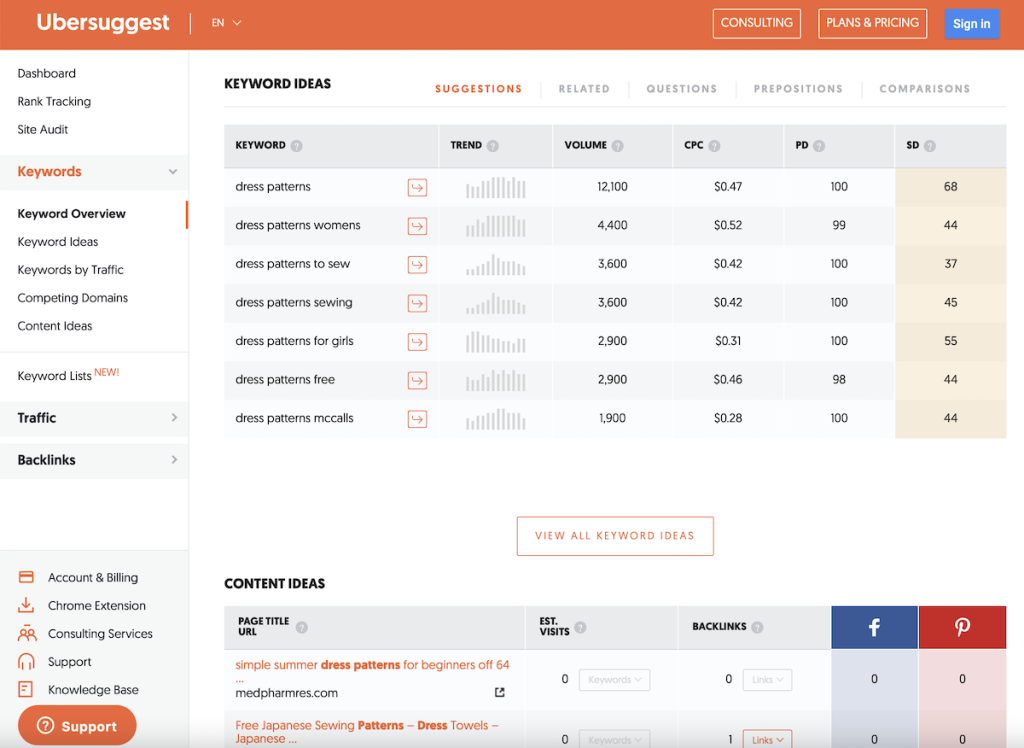Open external link icon for medpharmres.com
This screenshot has height=748, width=1024.
(x=500, y=692)
